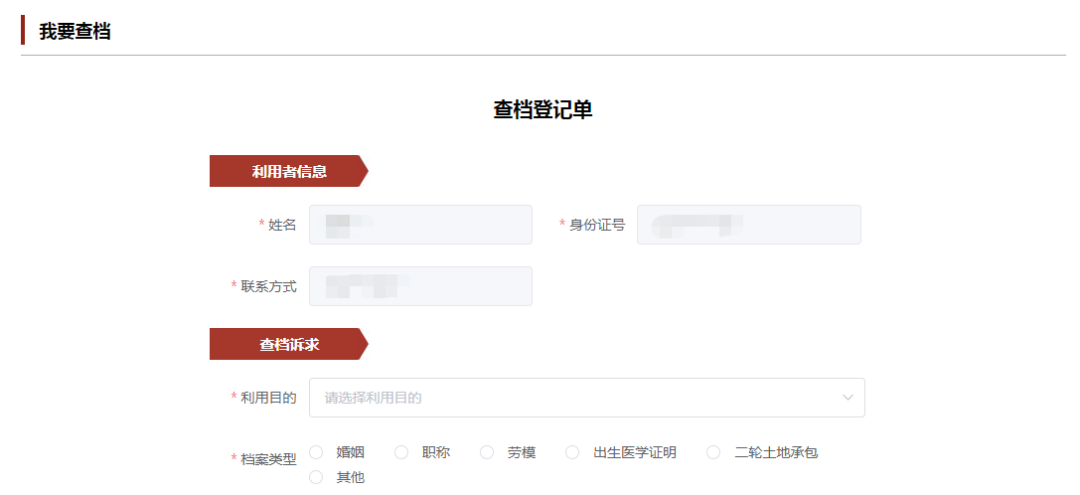This screenshot has height=495, width=1080.
Task: Click the 联系方式 input field
Action: pyautogui.click(x=420, y=286)
